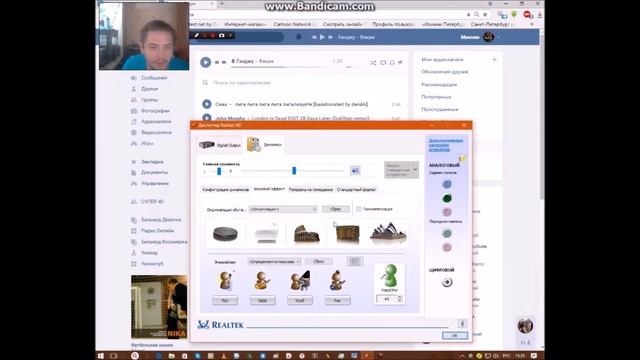
Task: Open the Windows taskbar search icon
Action: [135, 356]
